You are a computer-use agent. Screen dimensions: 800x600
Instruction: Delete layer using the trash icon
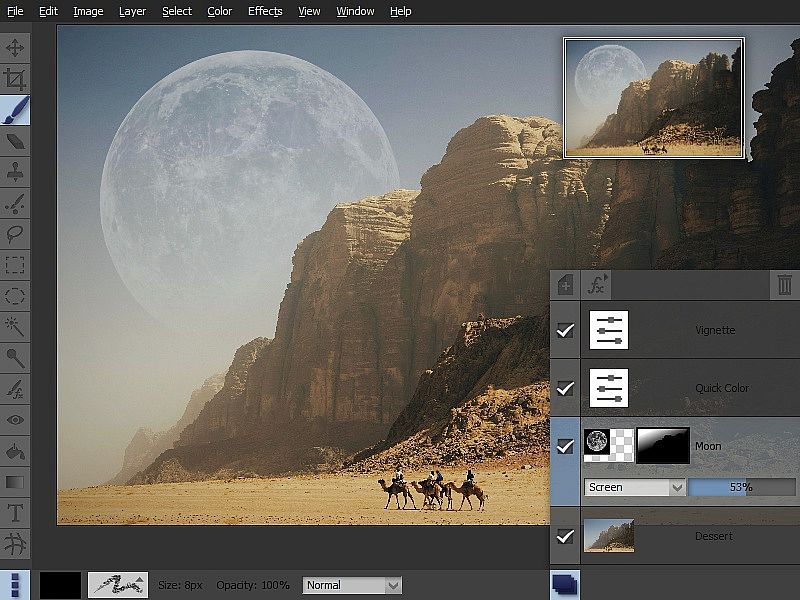tap(785, 285)
